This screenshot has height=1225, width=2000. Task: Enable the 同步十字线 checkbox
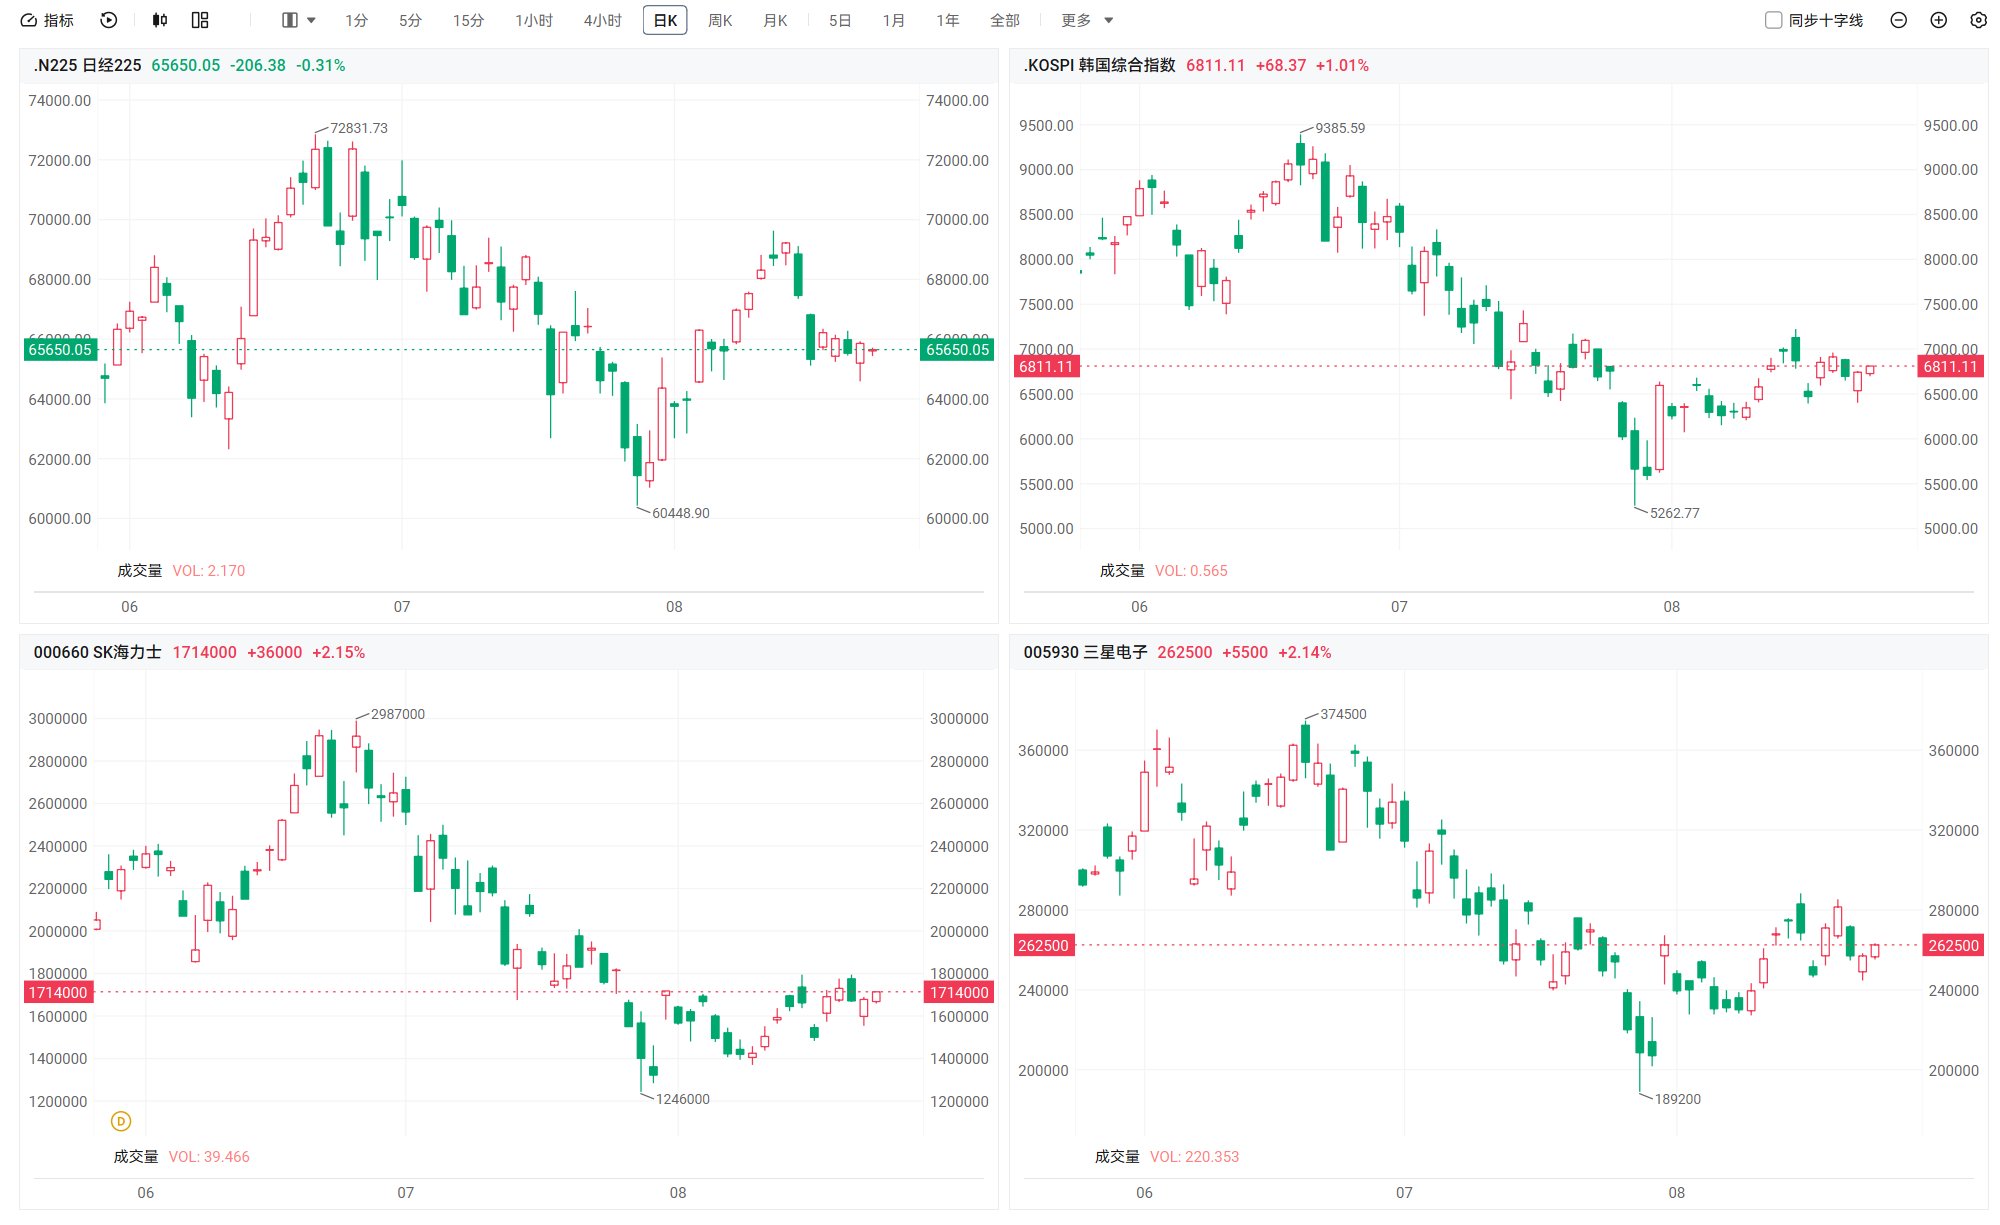pos(1773,20)
